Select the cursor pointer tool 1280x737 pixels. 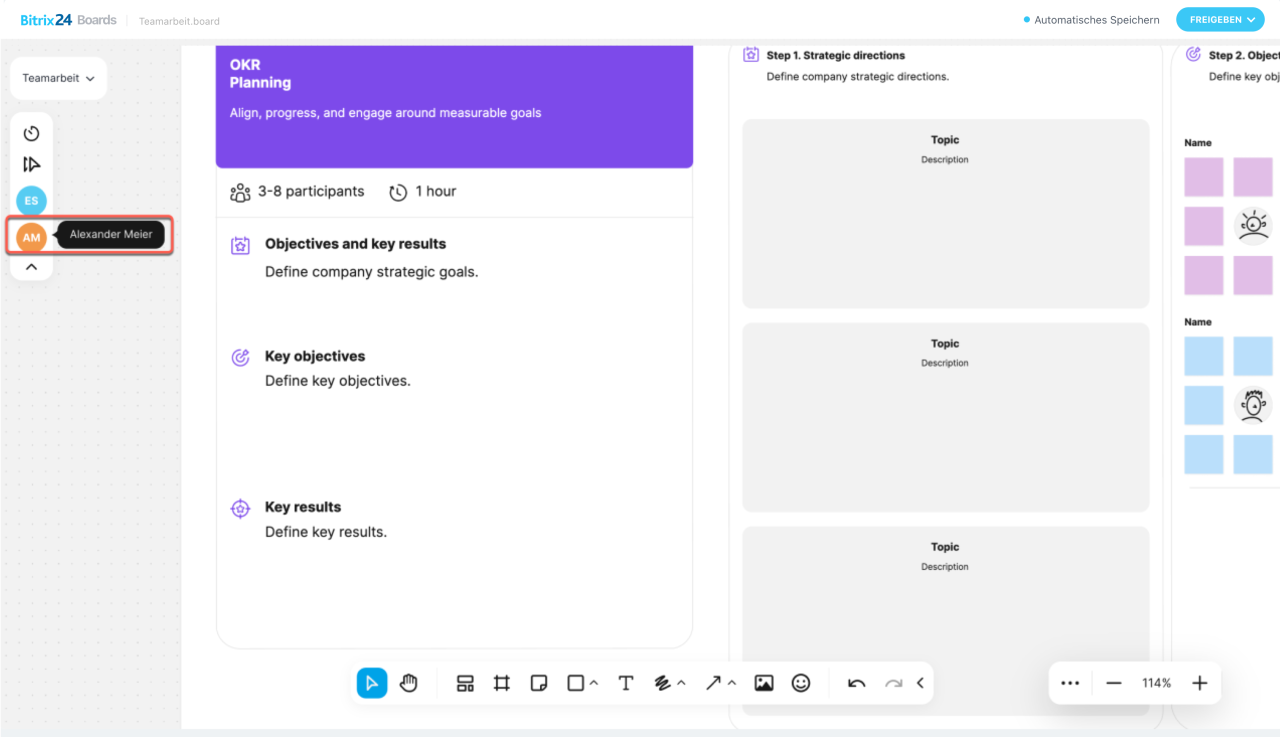(x=372, y=683)
